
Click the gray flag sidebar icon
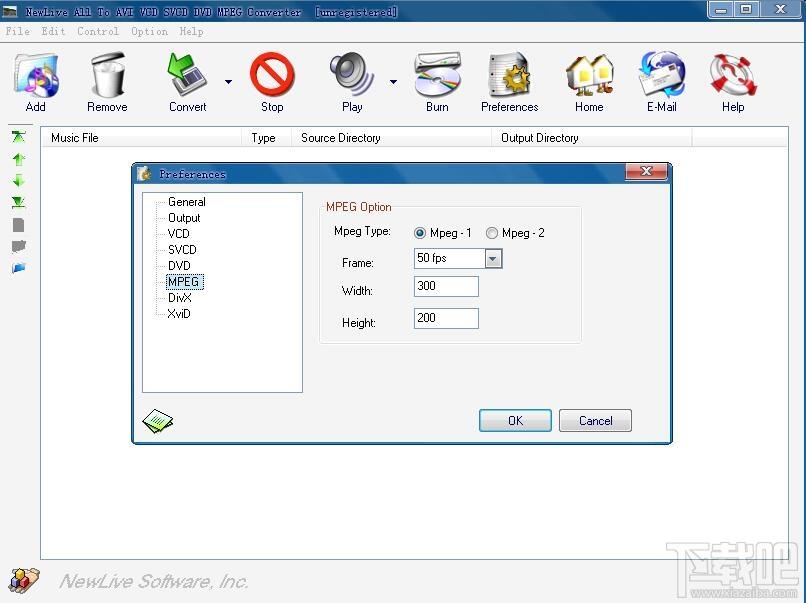click(x=19, y=246)
